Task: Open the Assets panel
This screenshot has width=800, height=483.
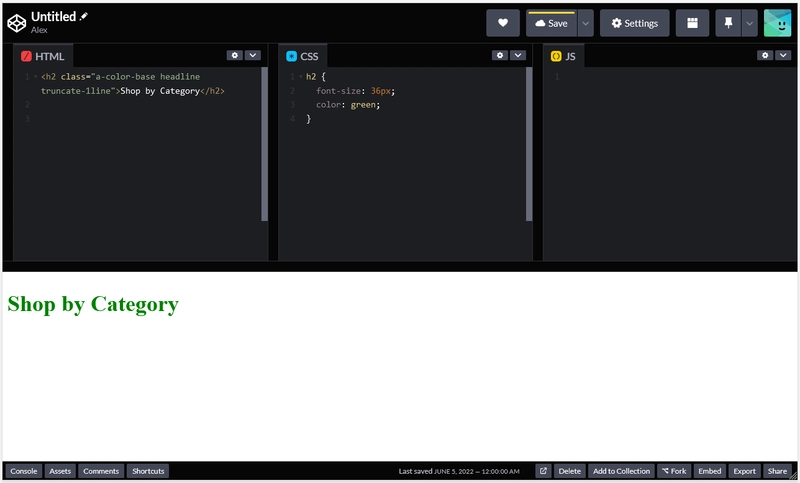Action: [x=60, y=471]
